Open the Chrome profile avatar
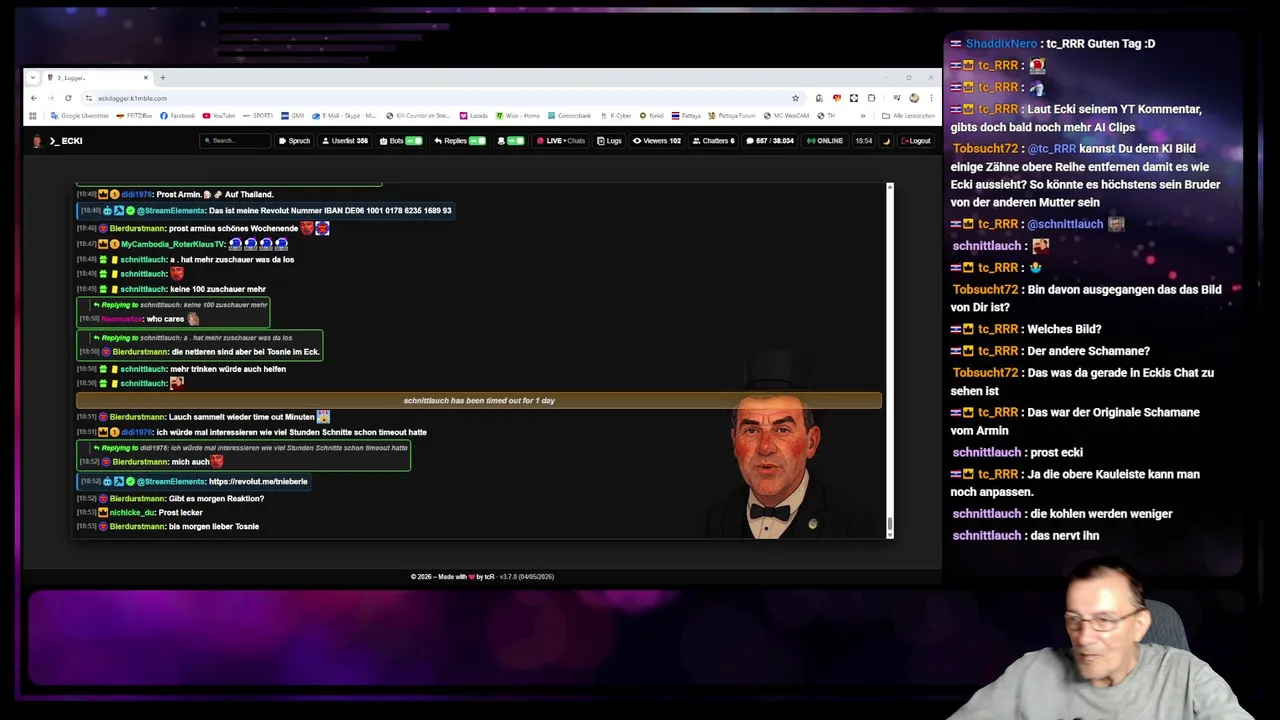 (914, 98)
